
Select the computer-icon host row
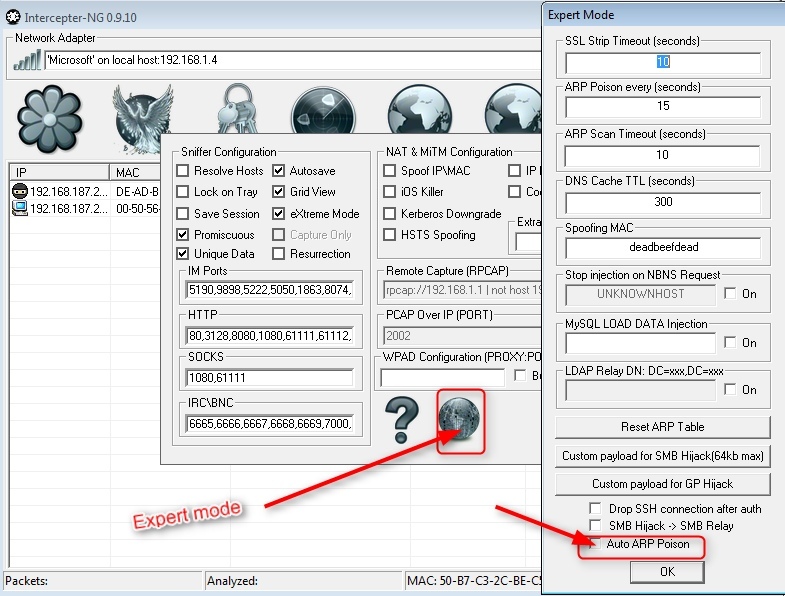(x=60, y=208)
